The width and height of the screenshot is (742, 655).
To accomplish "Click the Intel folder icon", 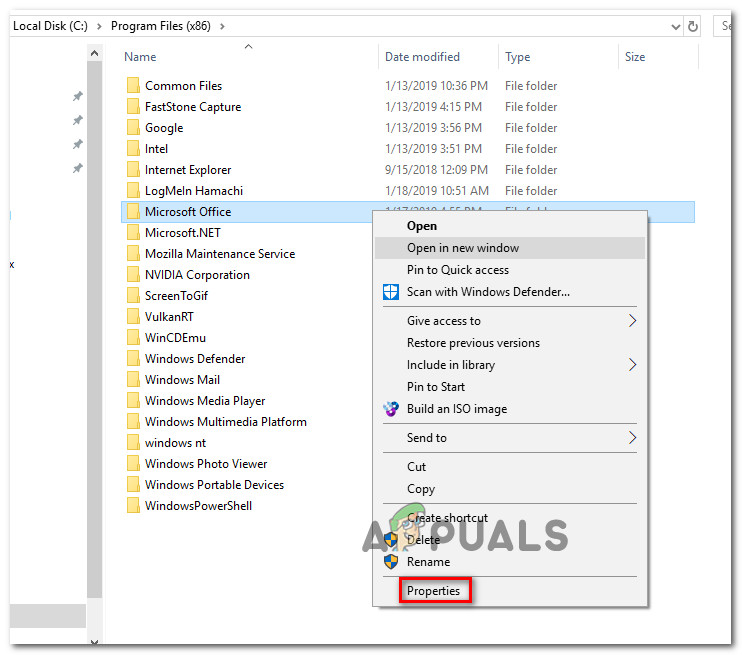I will 133,149.
